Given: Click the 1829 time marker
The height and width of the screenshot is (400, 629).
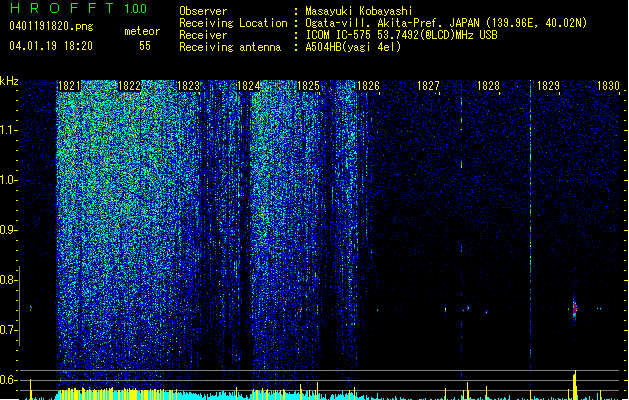Looking at the screenshot, I should pos(548,86).
